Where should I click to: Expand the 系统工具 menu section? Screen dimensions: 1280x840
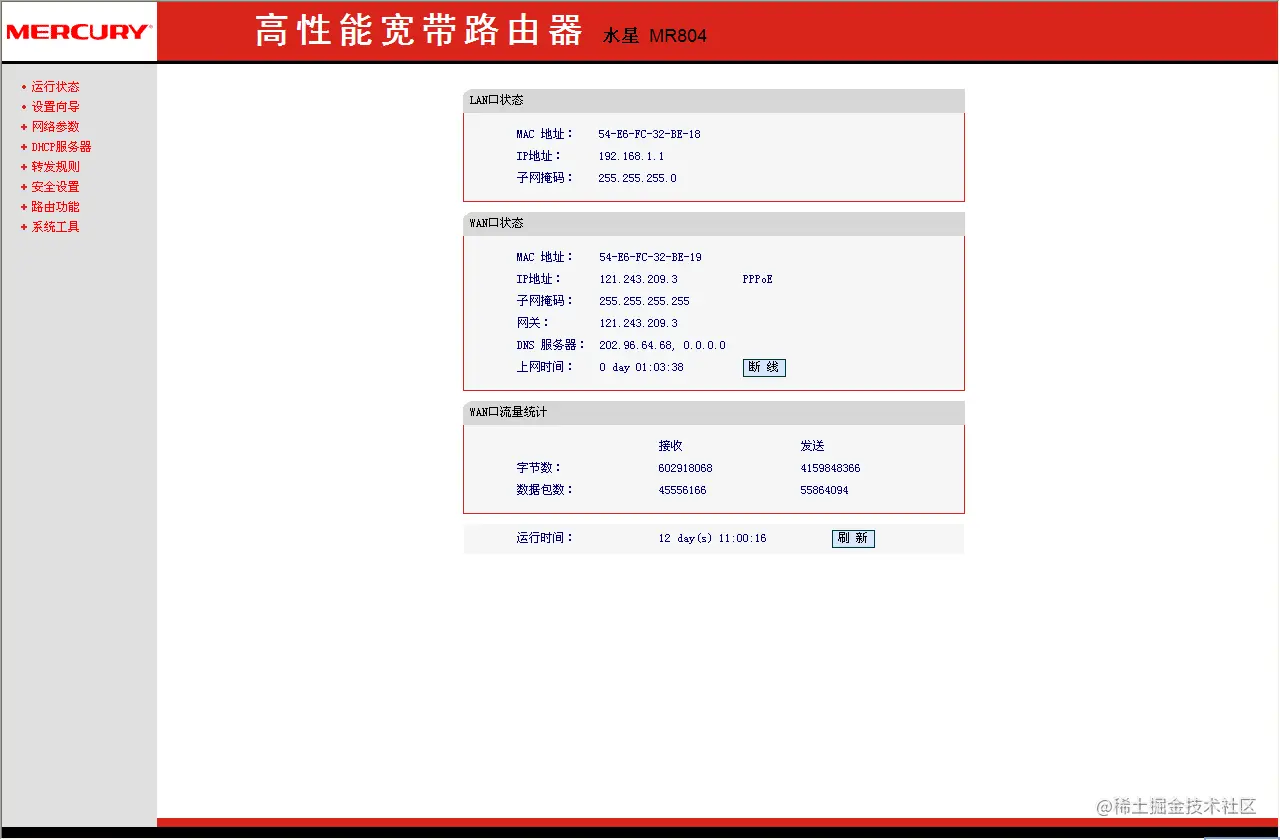pos(53,226)
